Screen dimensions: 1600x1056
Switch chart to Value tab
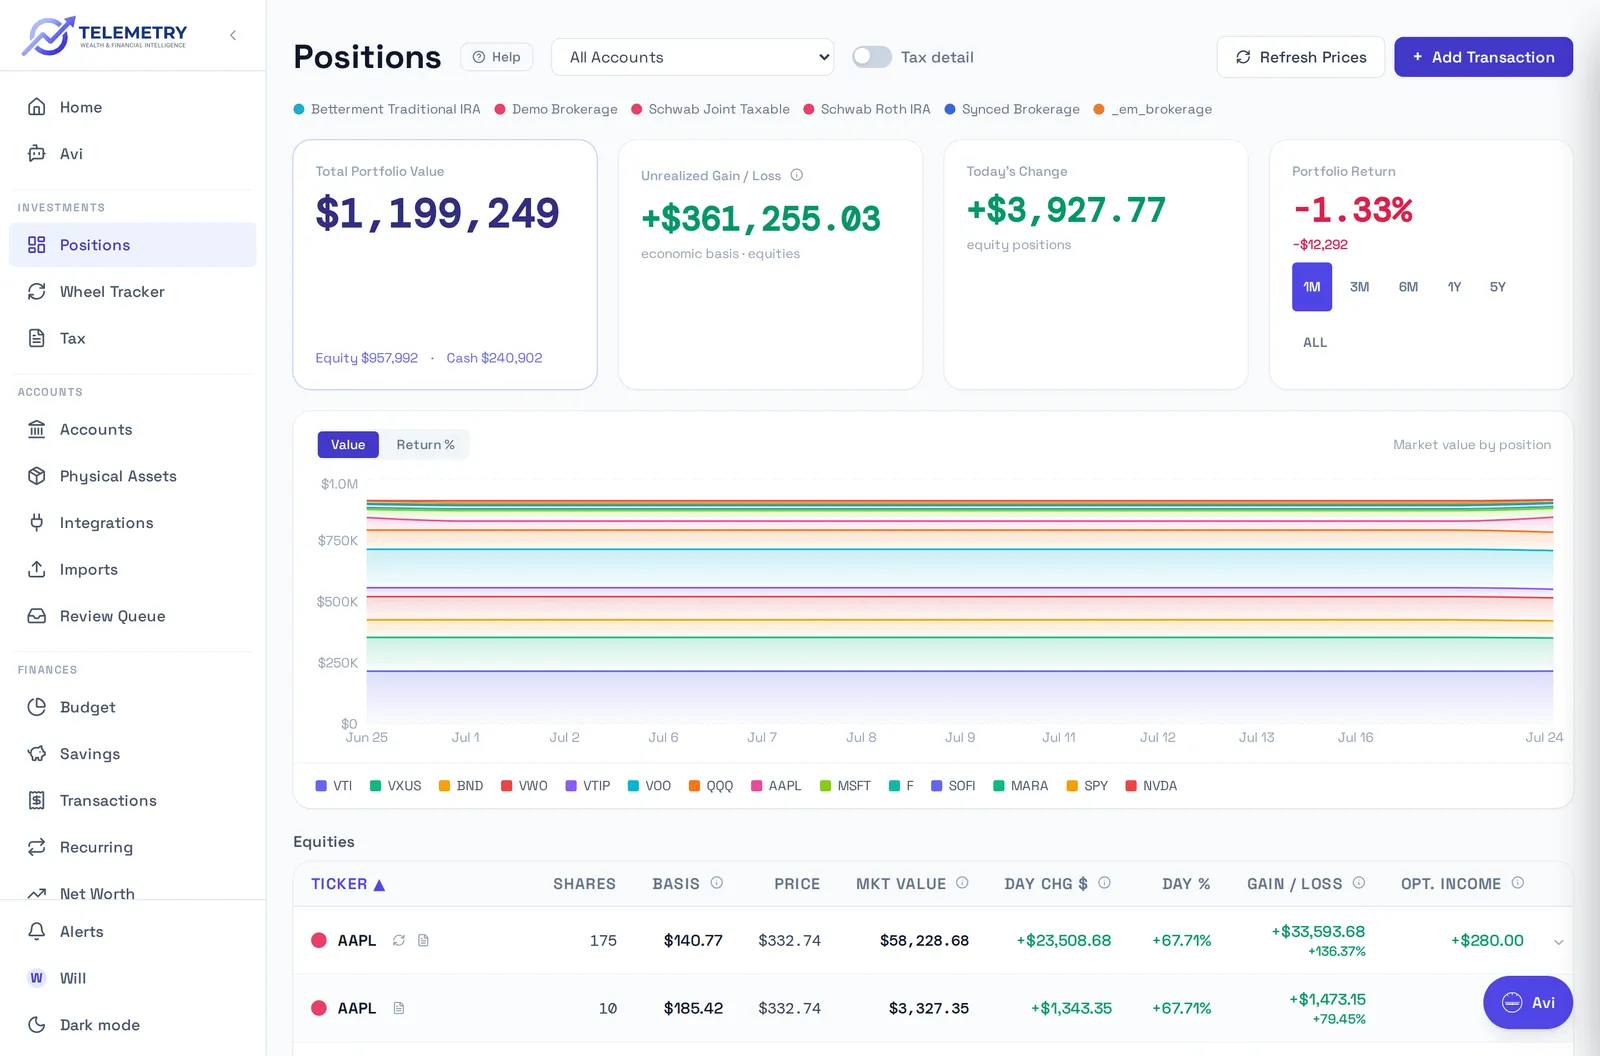[348, 444]
